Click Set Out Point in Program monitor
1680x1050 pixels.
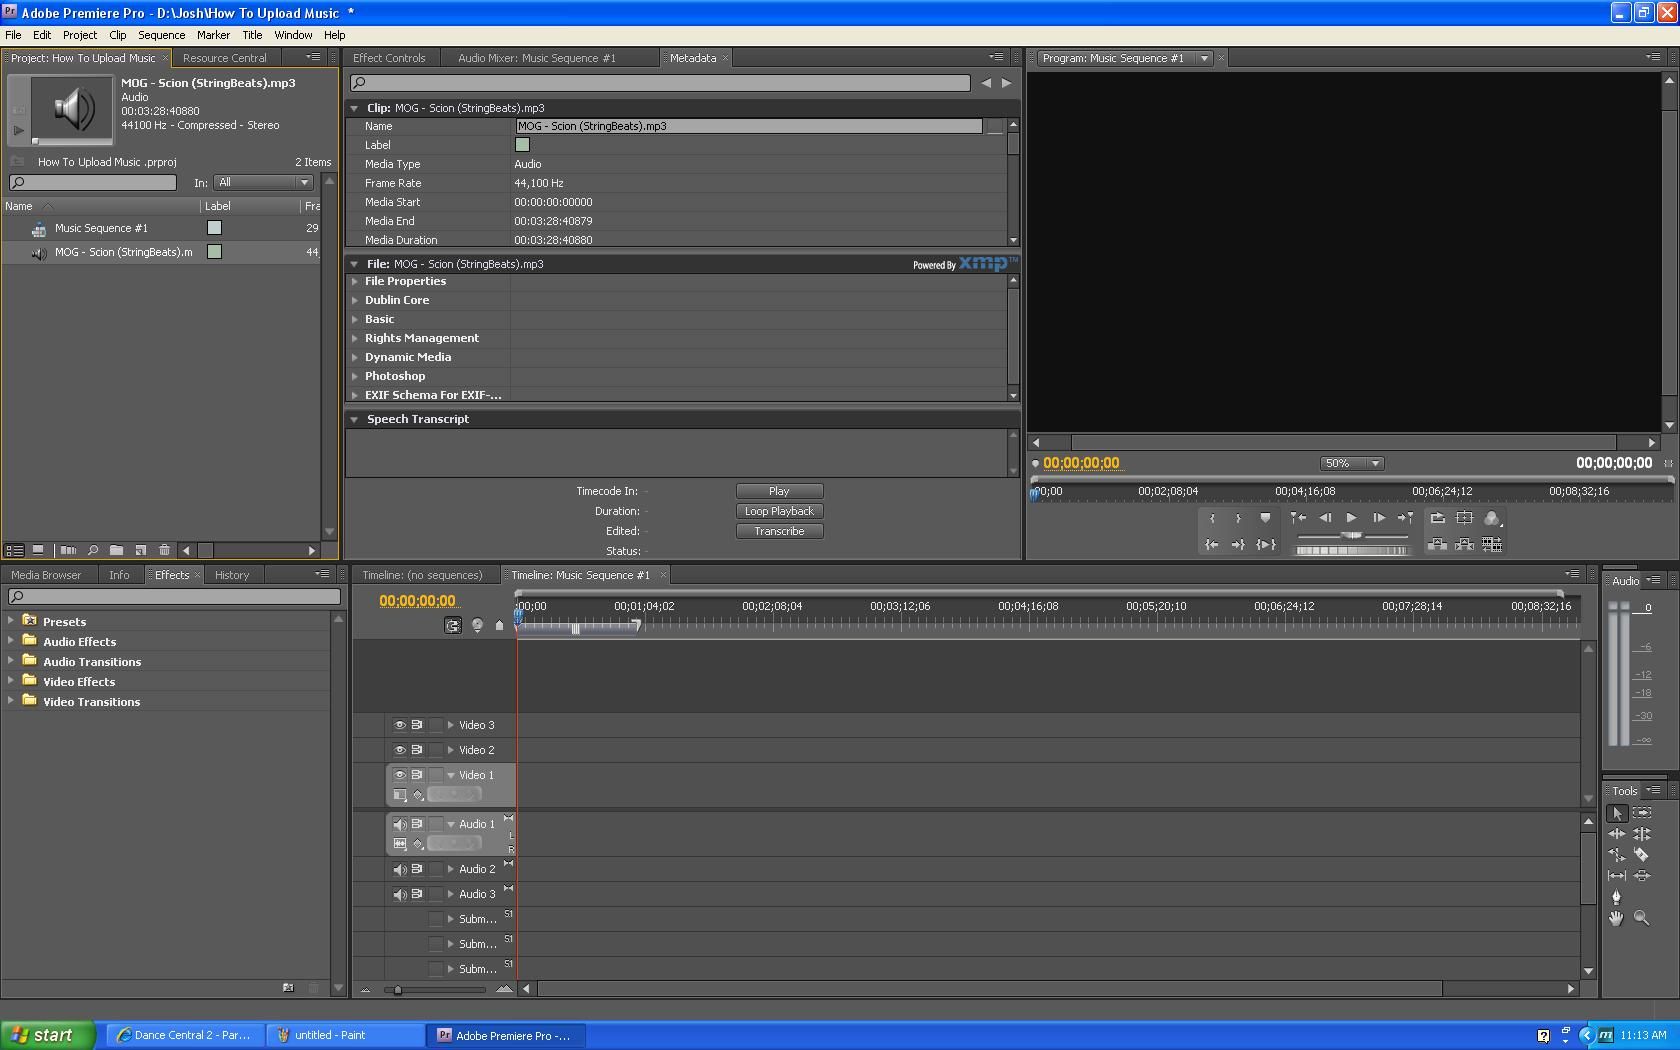click(1238, 518)
